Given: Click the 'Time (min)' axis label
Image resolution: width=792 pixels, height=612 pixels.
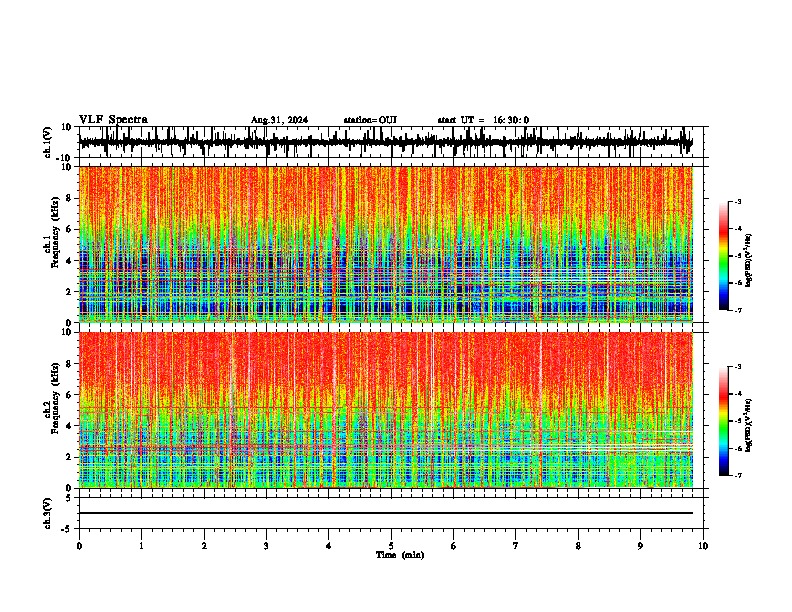Looking at the screenshot, I should click(400, 555).
